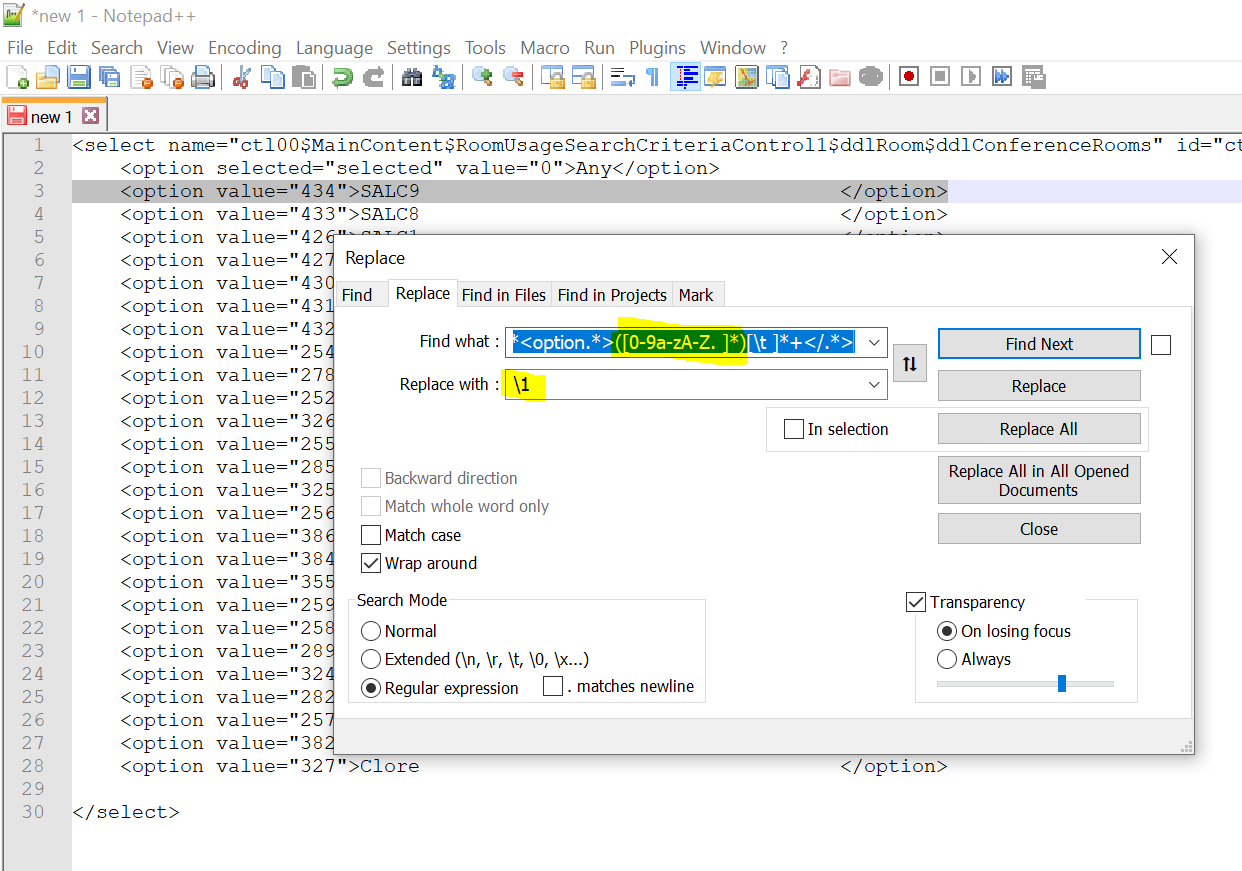Viewport: 1242px width, 871px height.
Task: Expand the Replace with history dropdown
Action: [x=875, y=385]
